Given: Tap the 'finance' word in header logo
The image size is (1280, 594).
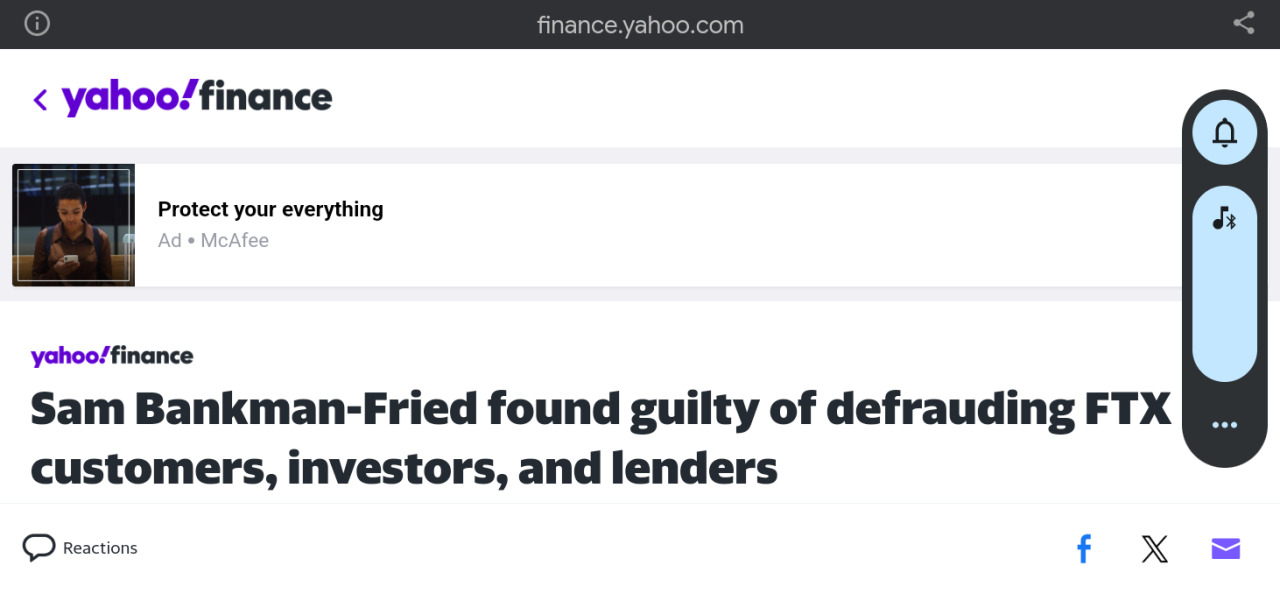Looking at the screenshot, I should pos(266,97).
